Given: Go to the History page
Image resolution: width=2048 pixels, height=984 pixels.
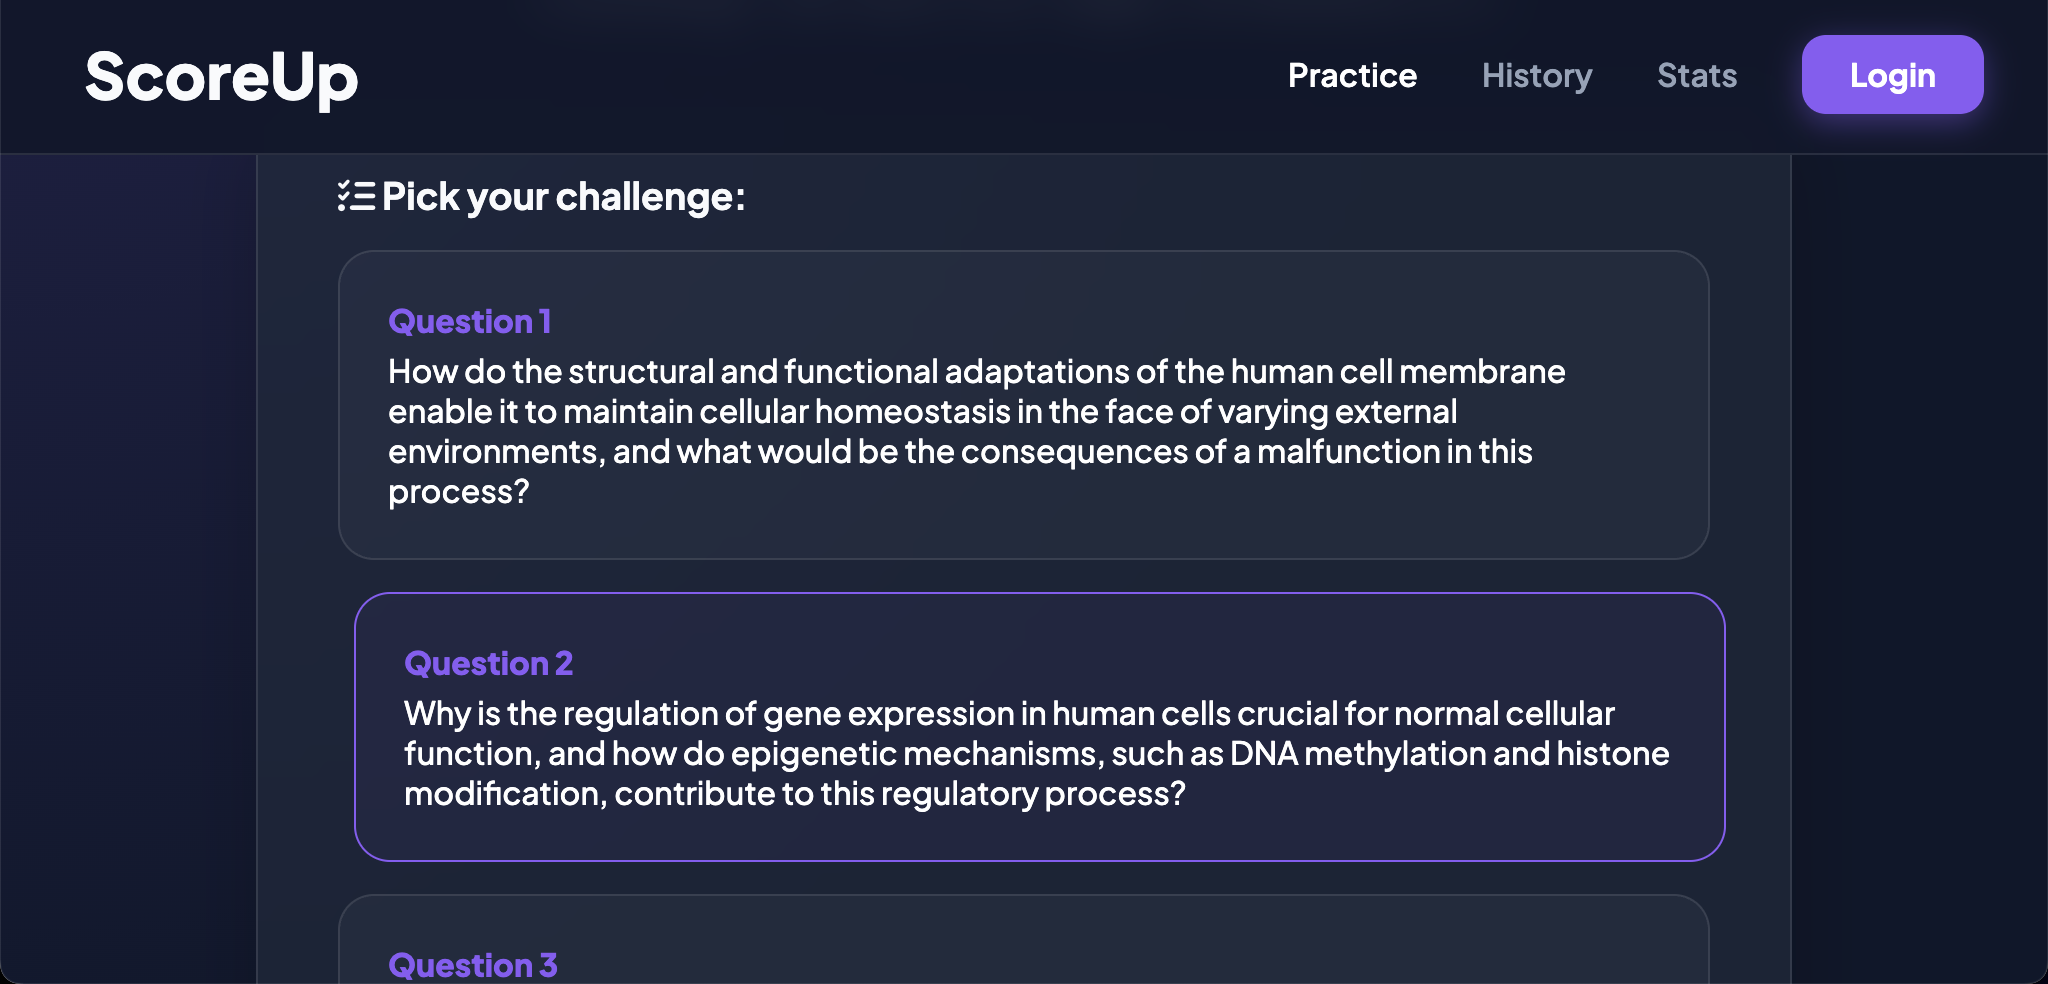Looking at the screenshot, I should click(1537, 76).
